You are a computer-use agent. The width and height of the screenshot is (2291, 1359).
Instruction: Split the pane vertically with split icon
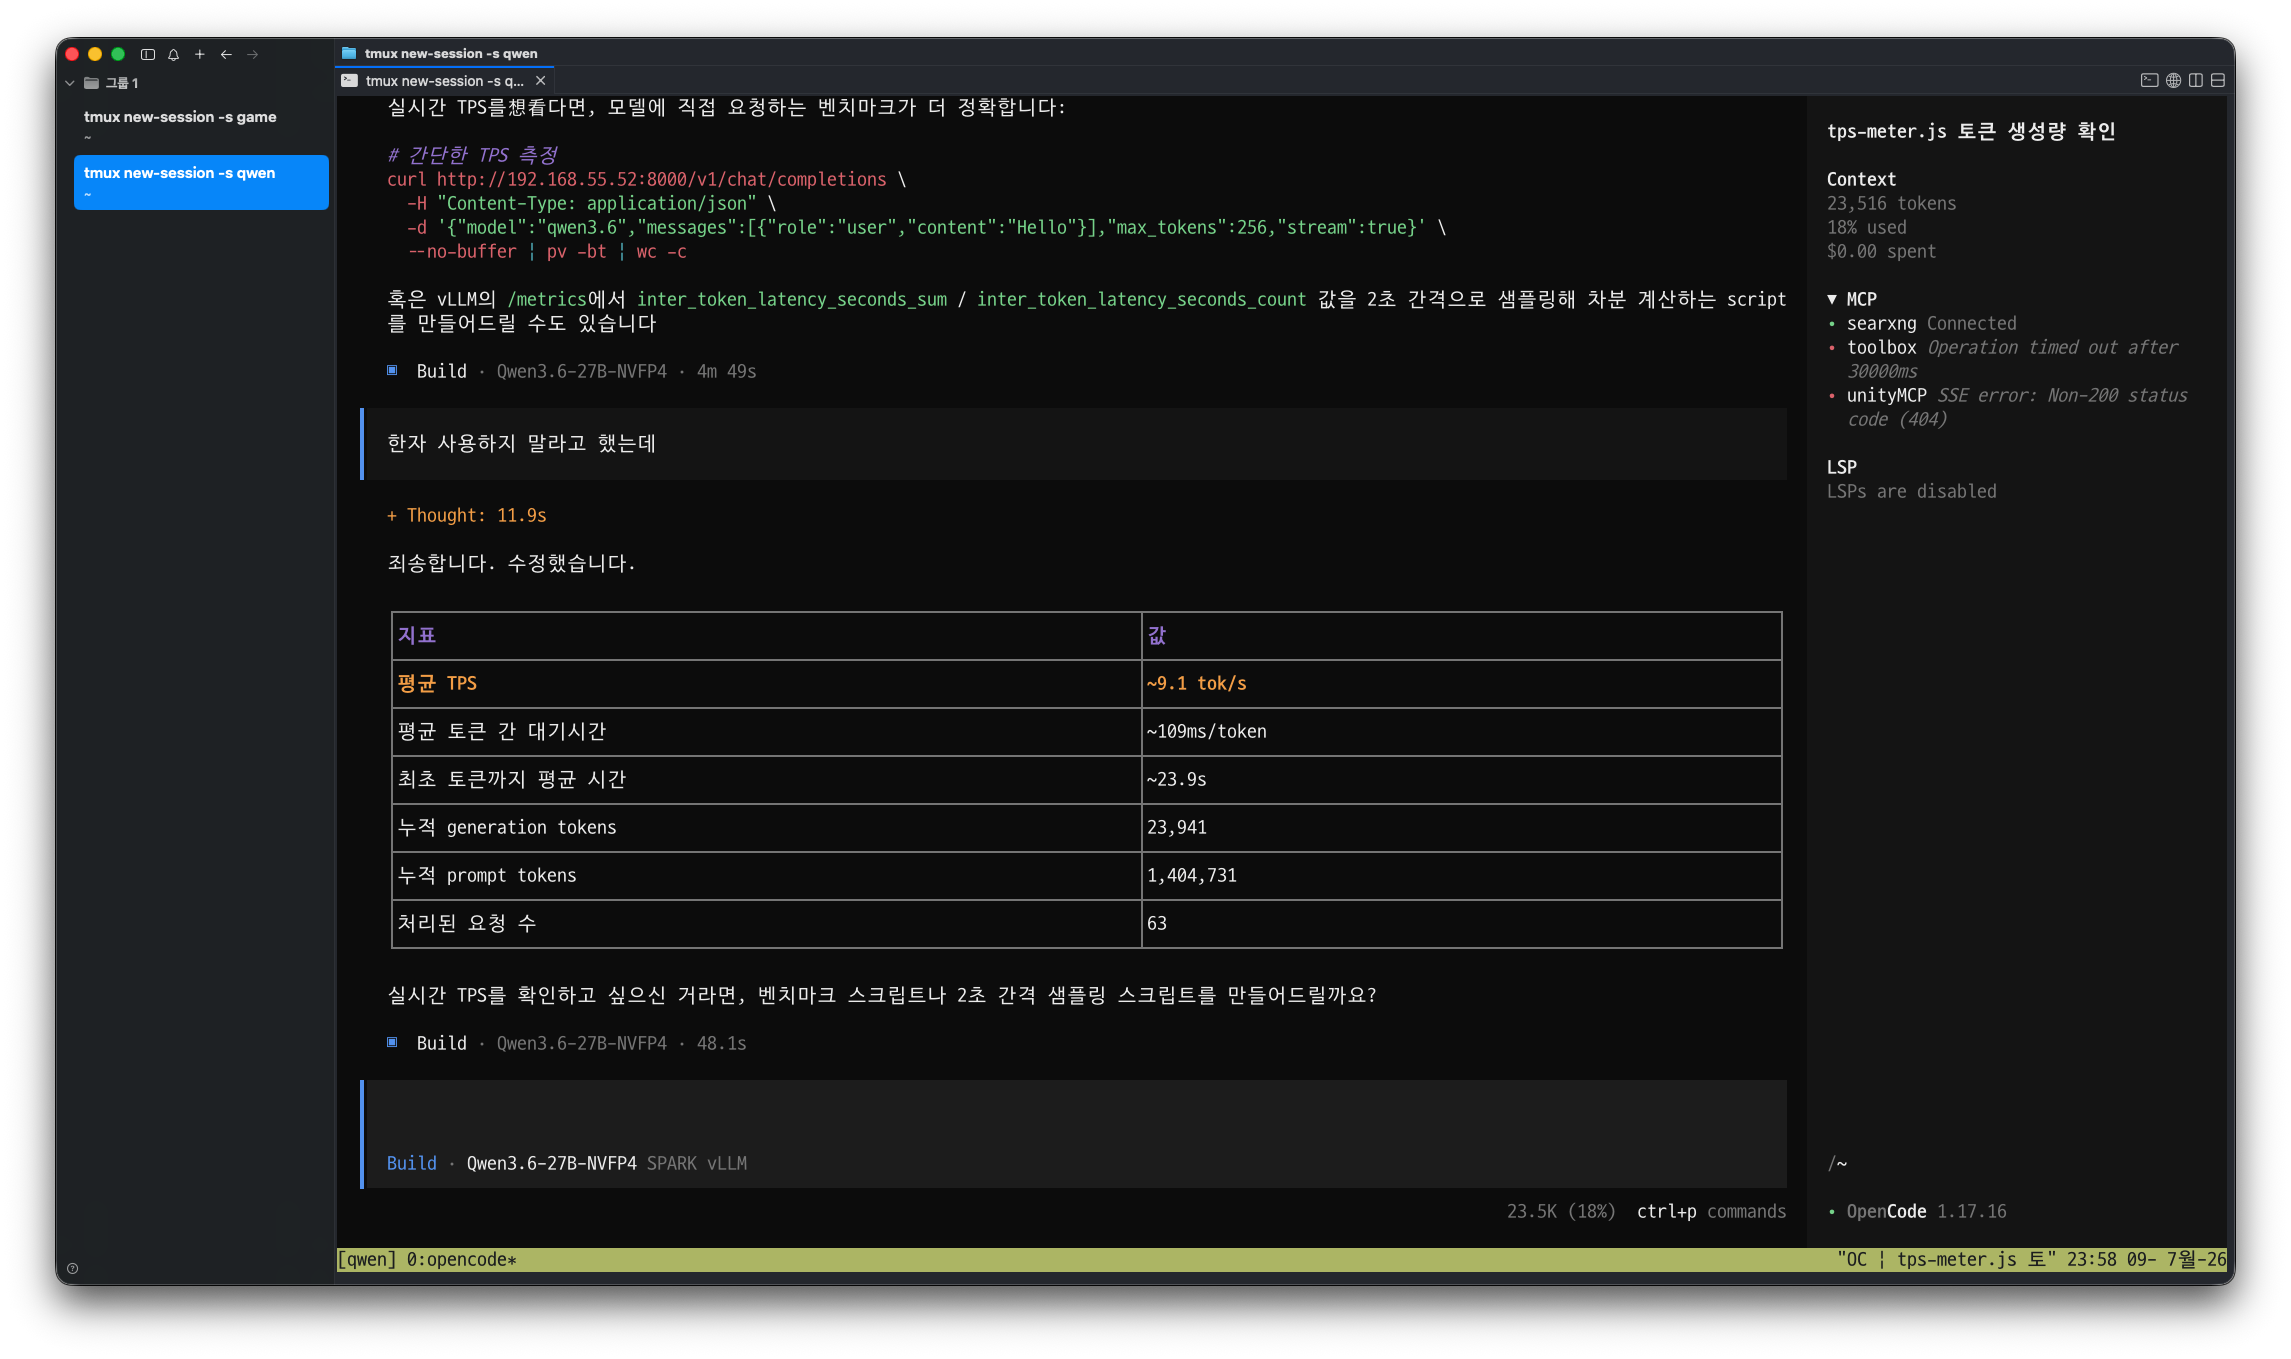coord(2196,80)
